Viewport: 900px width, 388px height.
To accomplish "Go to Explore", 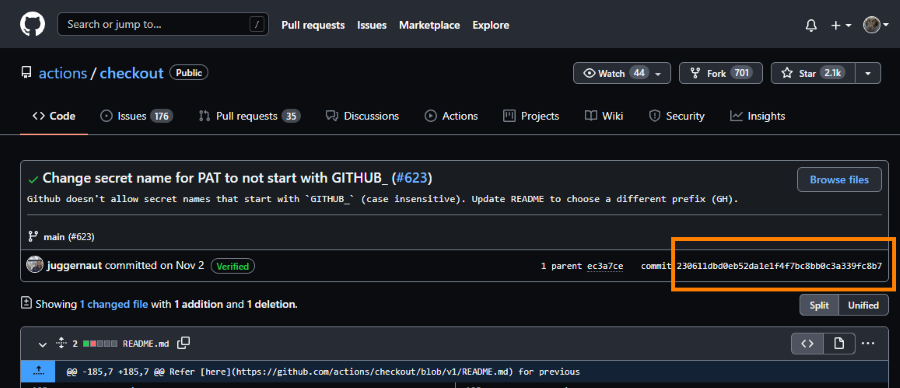I will coord(491,25).
